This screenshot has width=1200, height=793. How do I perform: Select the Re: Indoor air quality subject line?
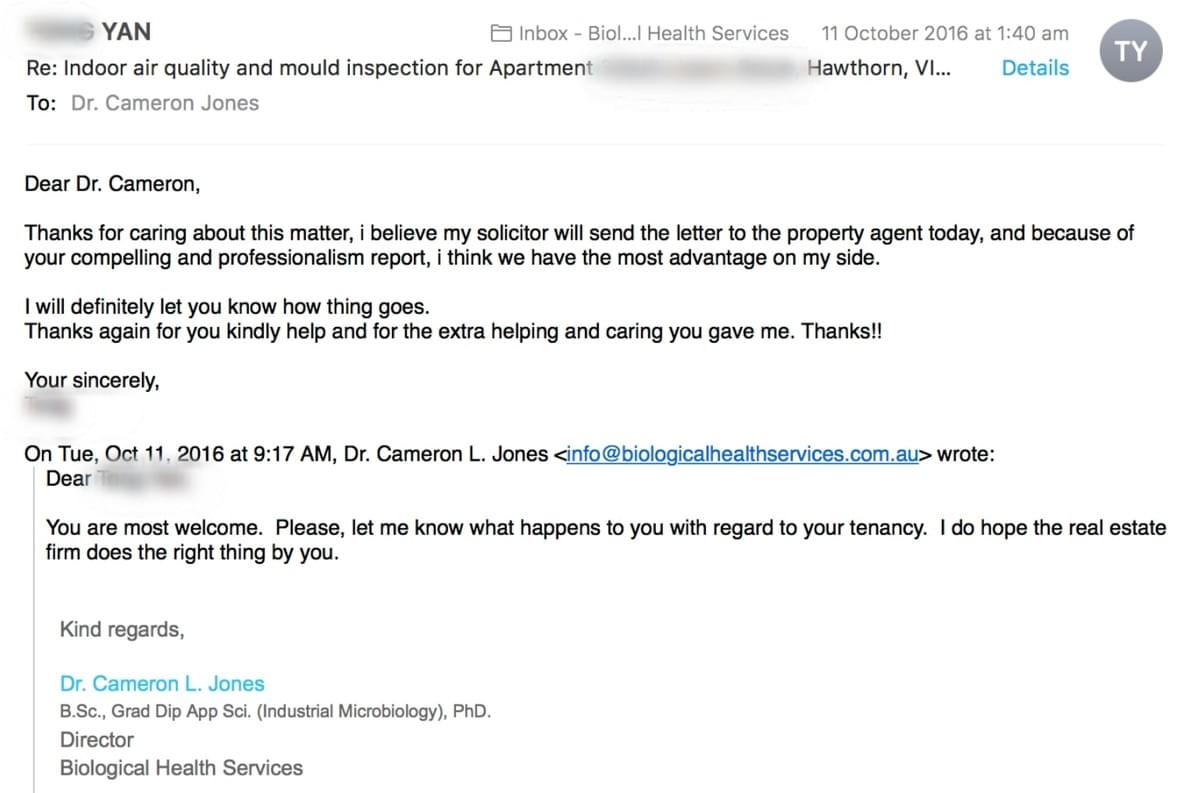point(488,68)
